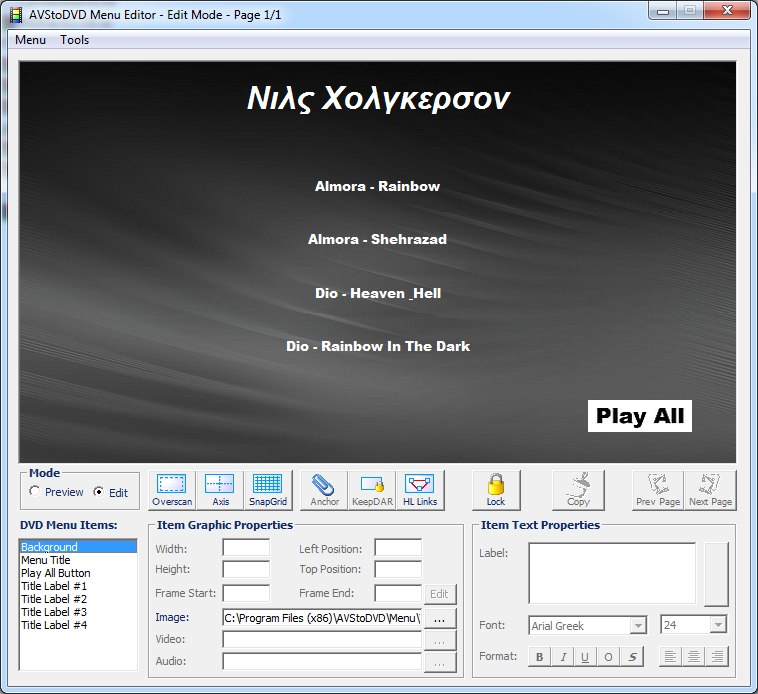
Task: Click the Audio path field
Action: click(x=322, y=662)
